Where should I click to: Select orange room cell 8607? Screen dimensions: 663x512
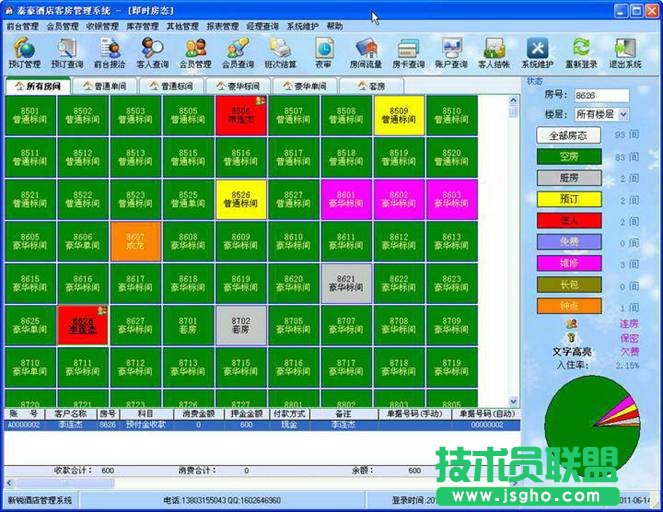135,242
